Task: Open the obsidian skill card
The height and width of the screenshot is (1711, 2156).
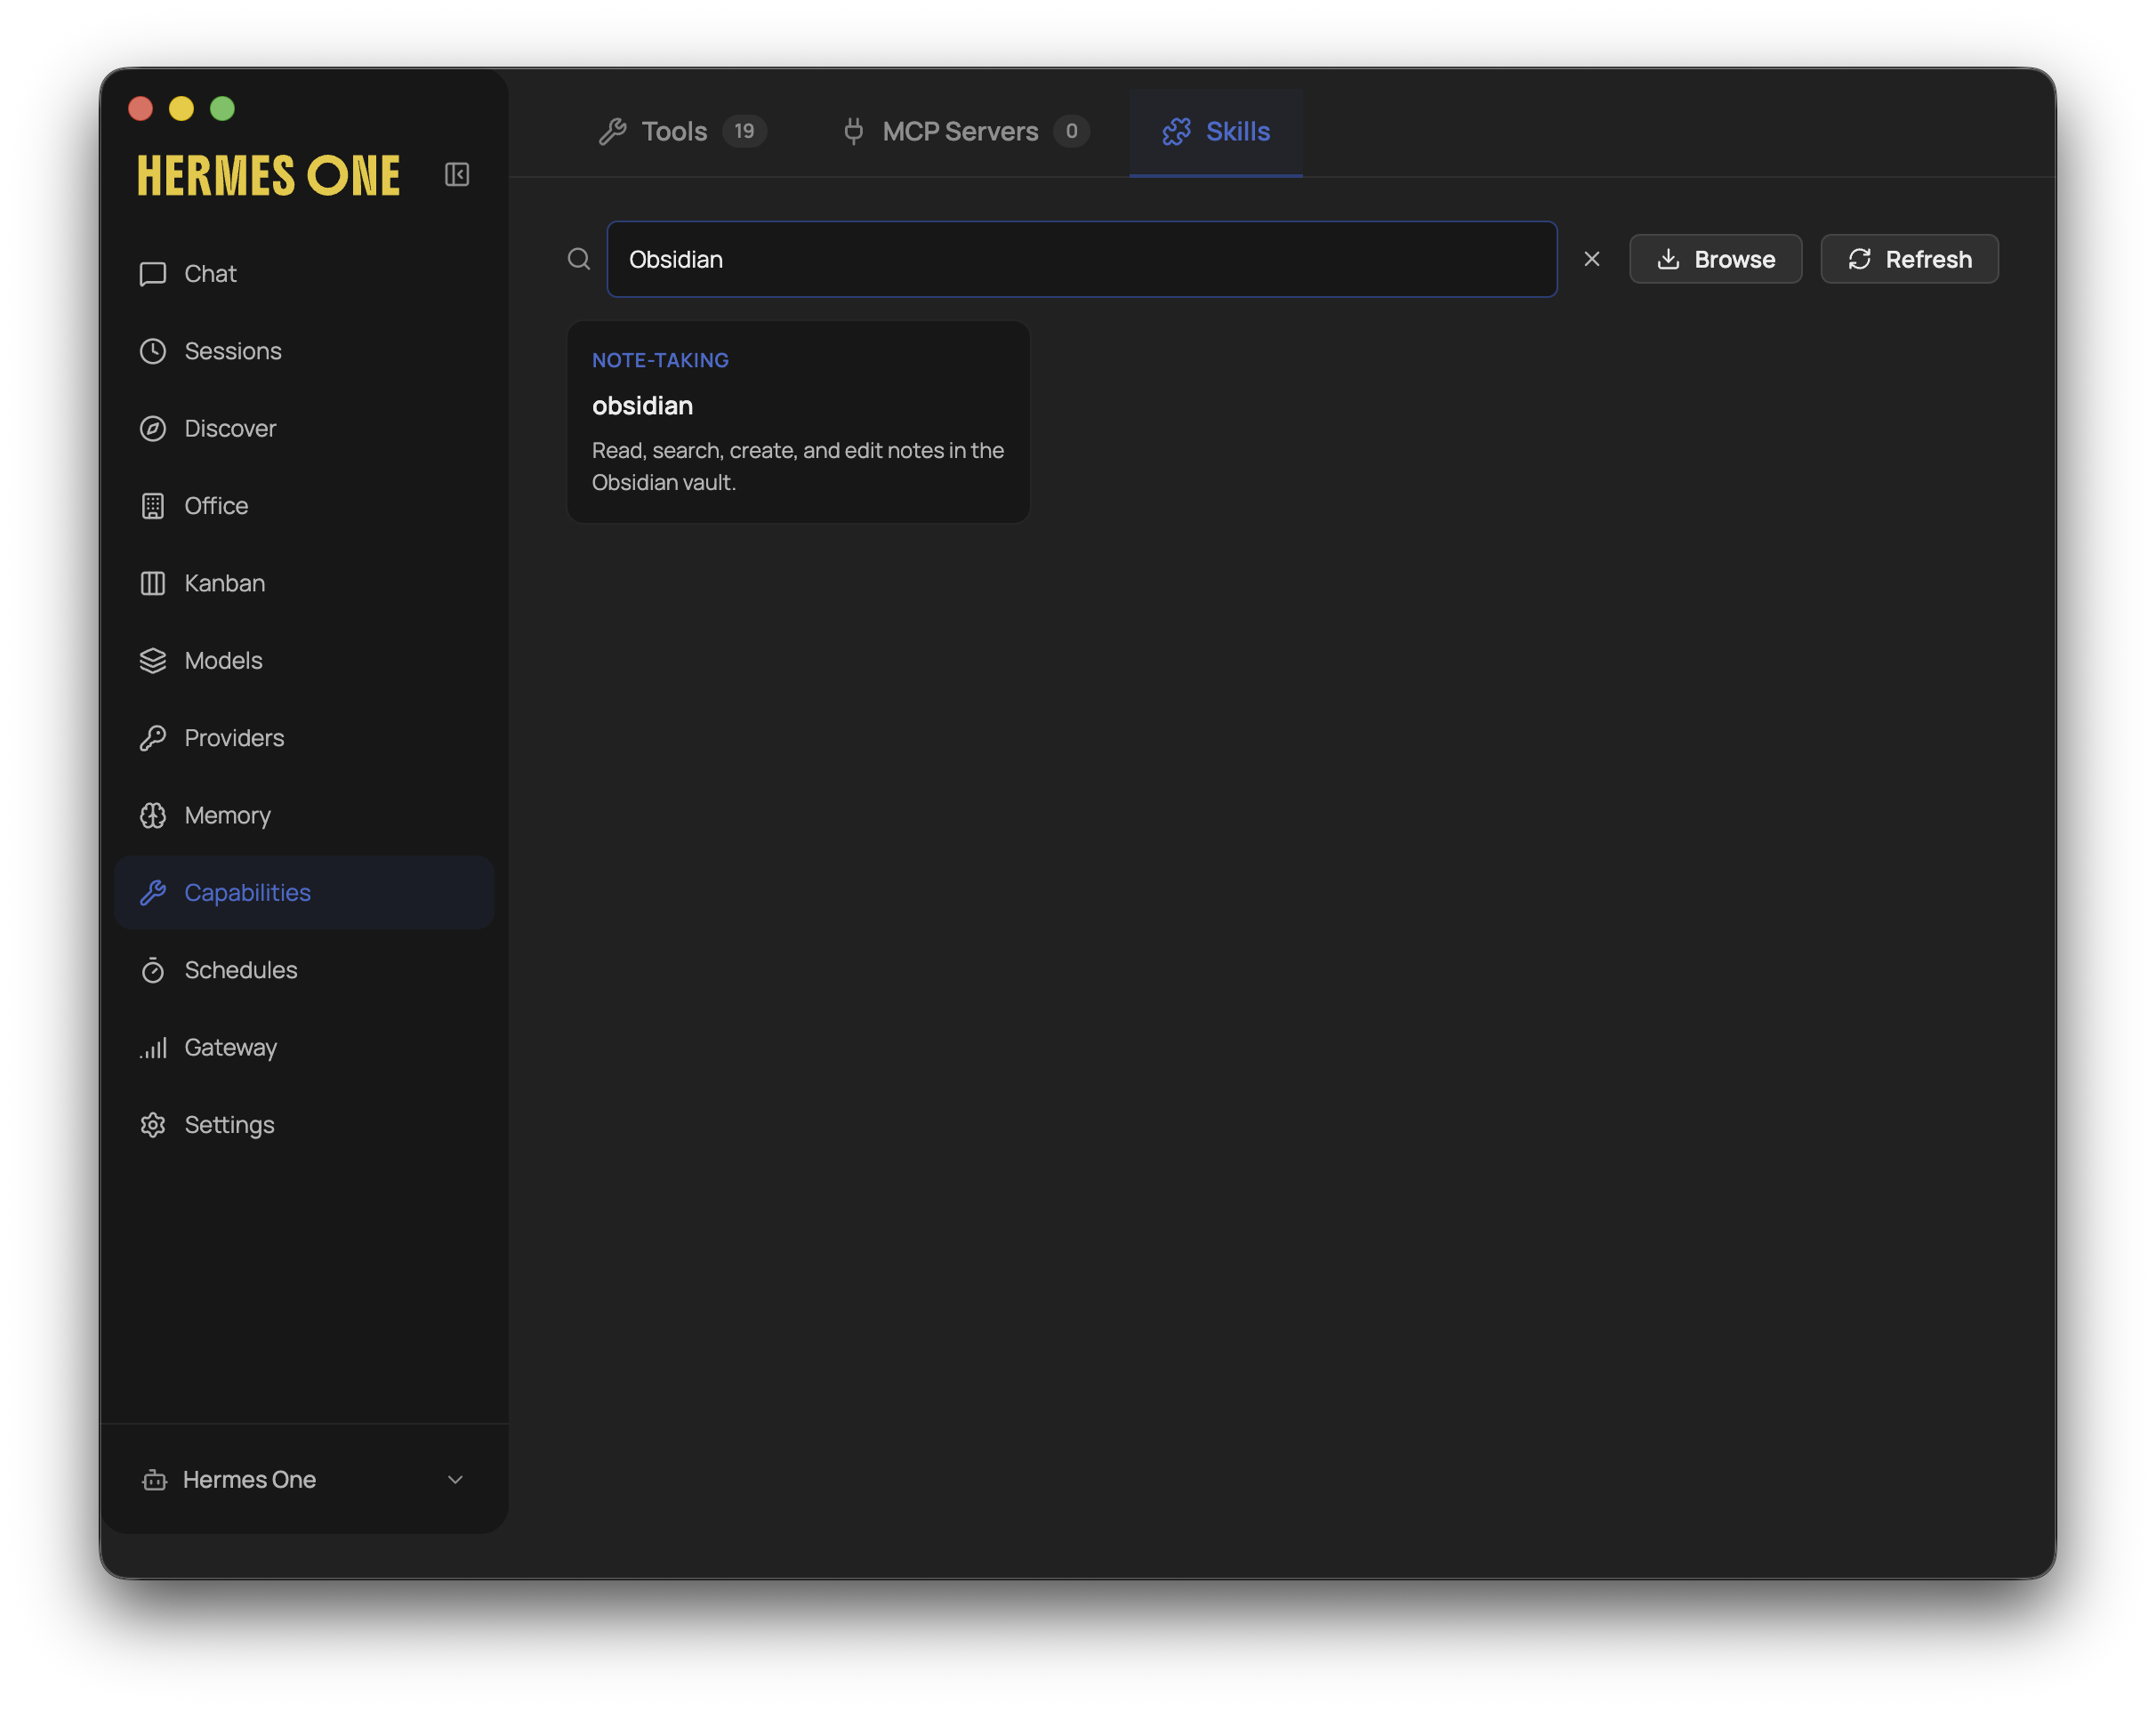Action: point(798,422)
